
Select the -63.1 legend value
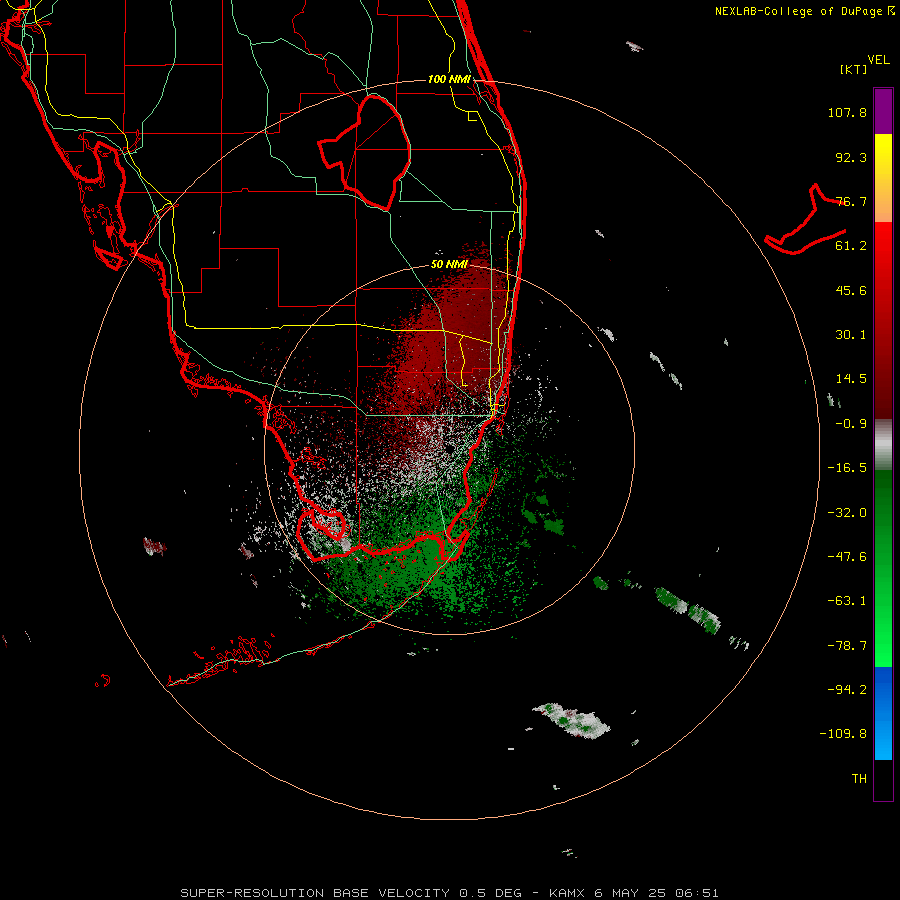tap(847, 601)
